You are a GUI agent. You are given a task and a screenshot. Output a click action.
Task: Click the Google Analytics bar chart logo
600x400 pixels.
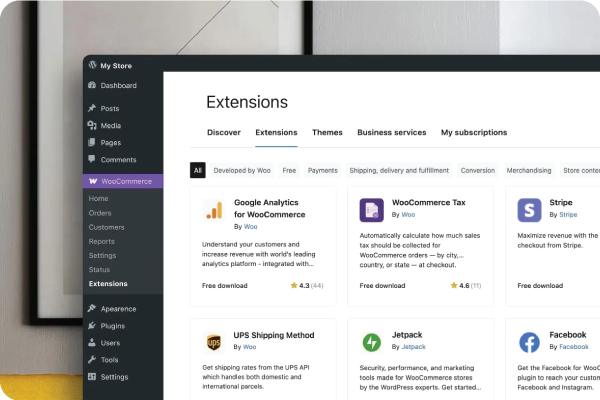coord(214,210)
